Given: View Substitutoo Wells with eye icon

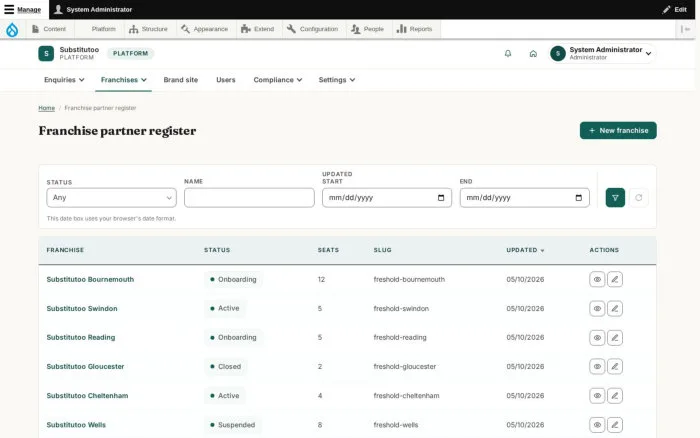Looking at the screenshot, I should point(597,425).
